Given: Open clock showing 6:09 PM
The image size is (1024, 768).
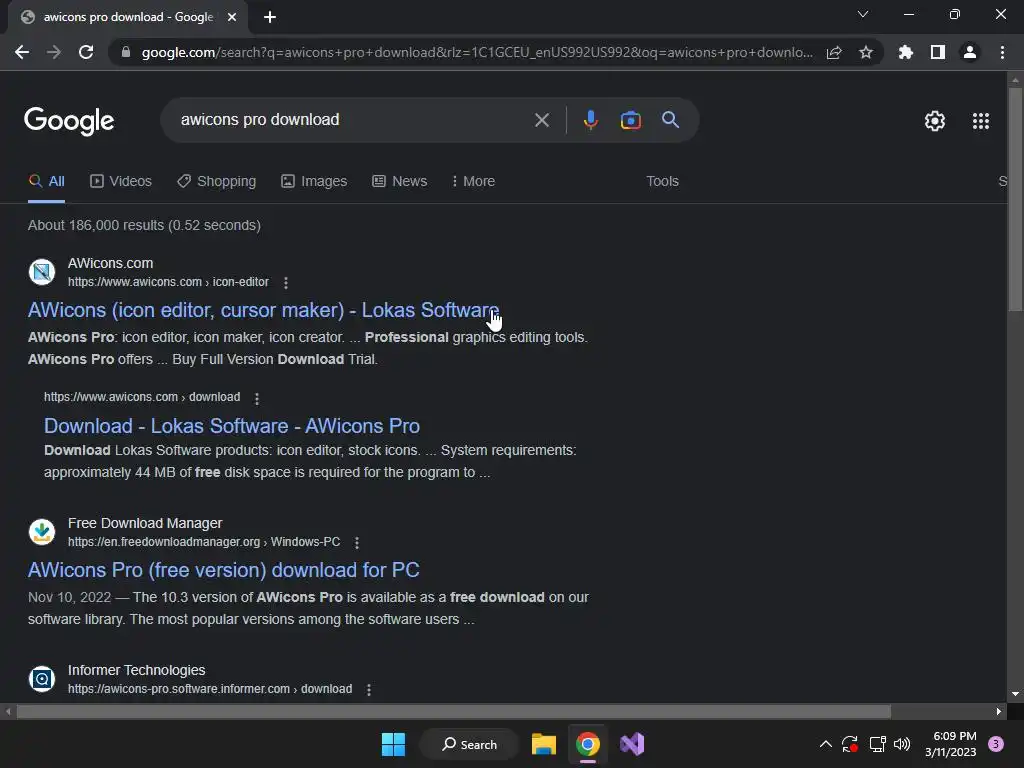Looking at the screenshot, I should tap(951, 744).
